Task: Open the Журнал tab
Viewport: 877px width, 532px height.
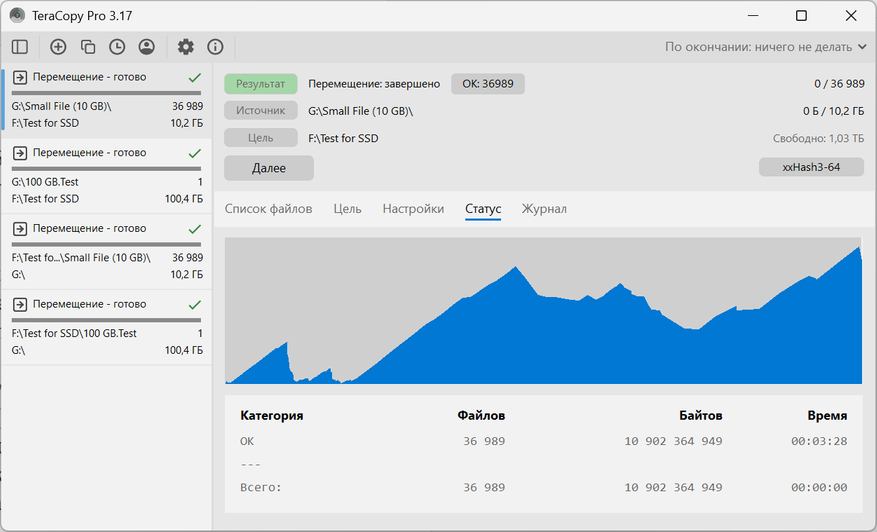Action: pos(544,209)
